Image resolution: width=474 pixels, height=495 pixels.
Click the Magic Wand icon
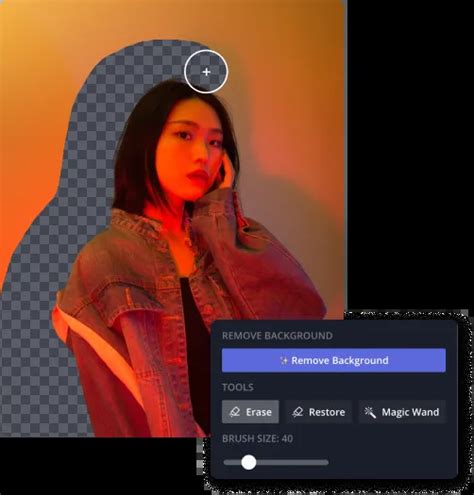(x=370, y=412)
